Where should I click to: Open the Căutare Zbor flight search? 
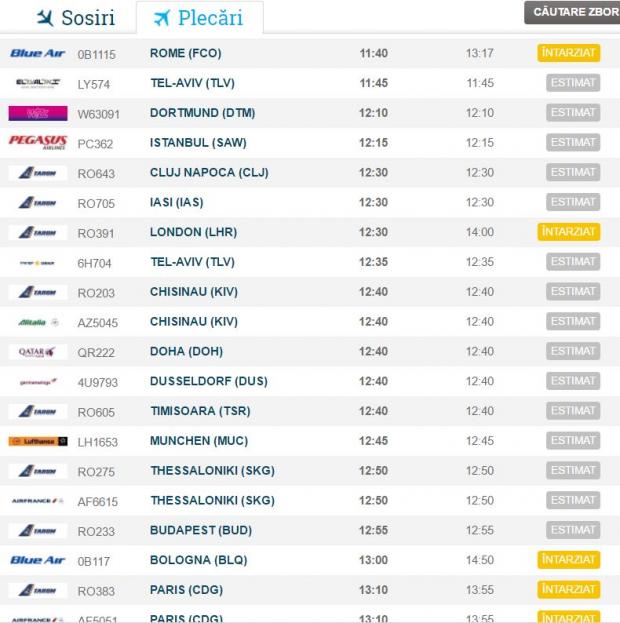pyautogui.click(x=571, y=13)
